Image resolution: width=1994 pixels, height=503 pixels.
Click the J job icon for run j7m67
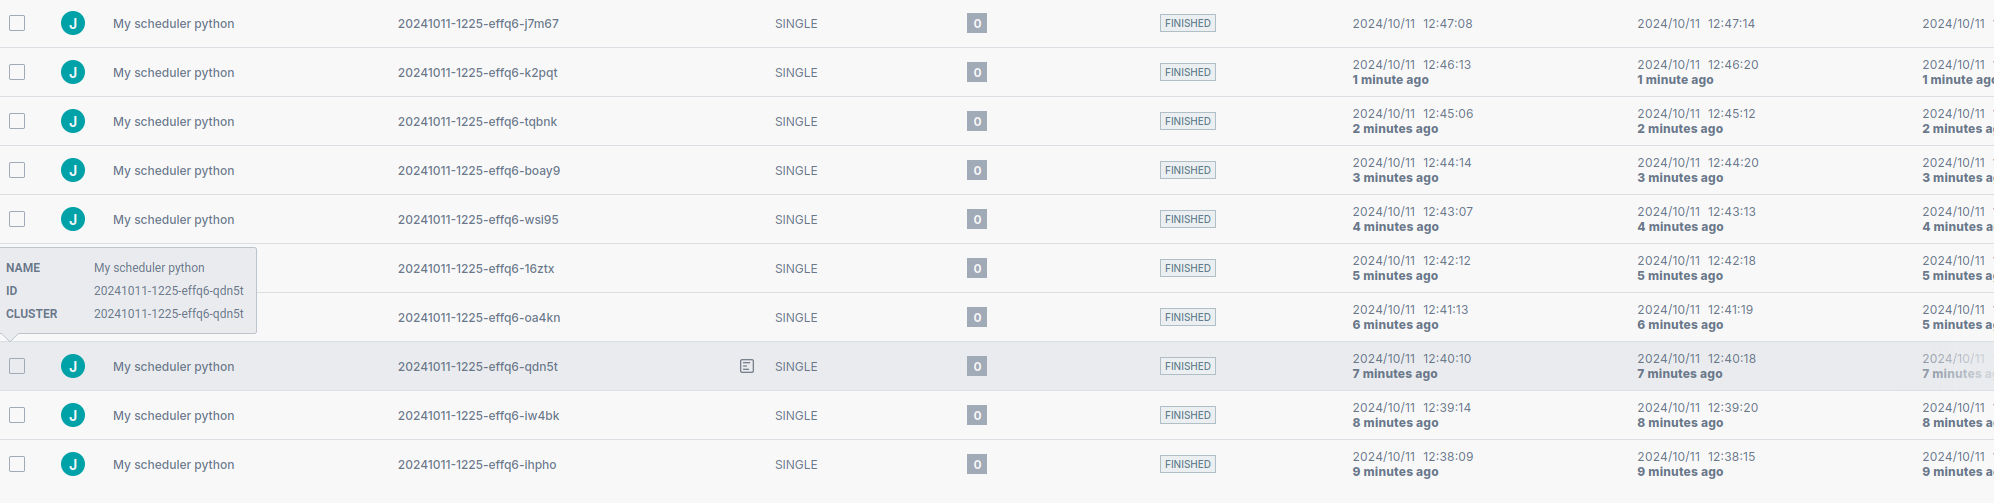pos(73,23)
